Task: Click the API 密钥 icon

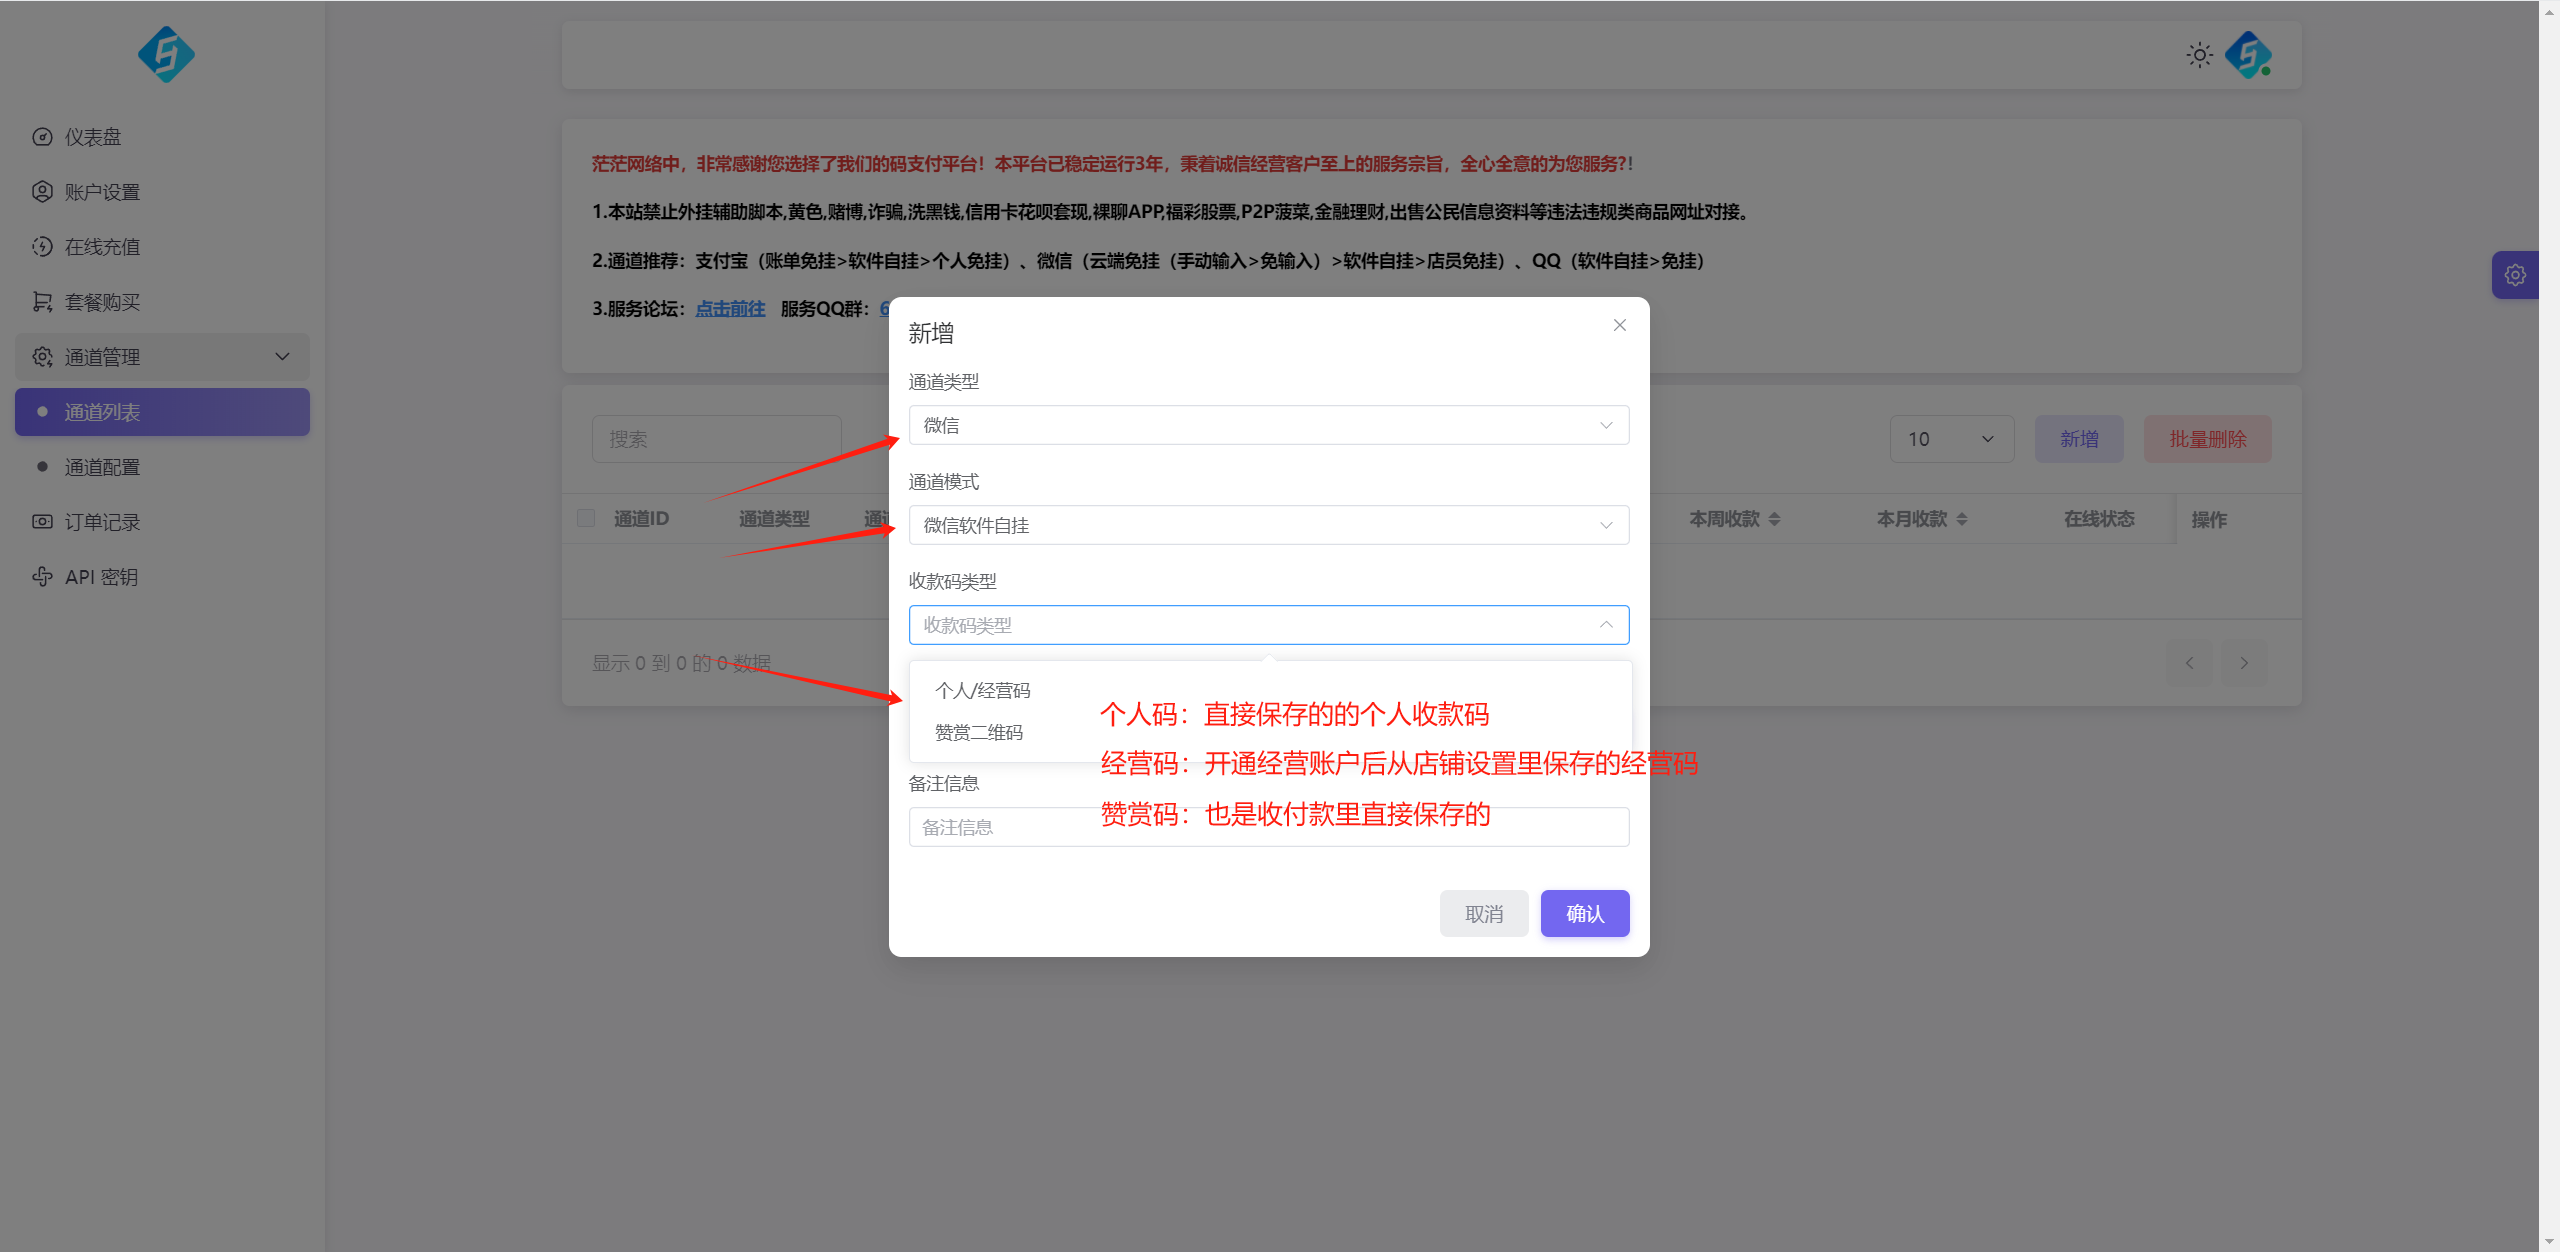Action: (x=42, y=577)
